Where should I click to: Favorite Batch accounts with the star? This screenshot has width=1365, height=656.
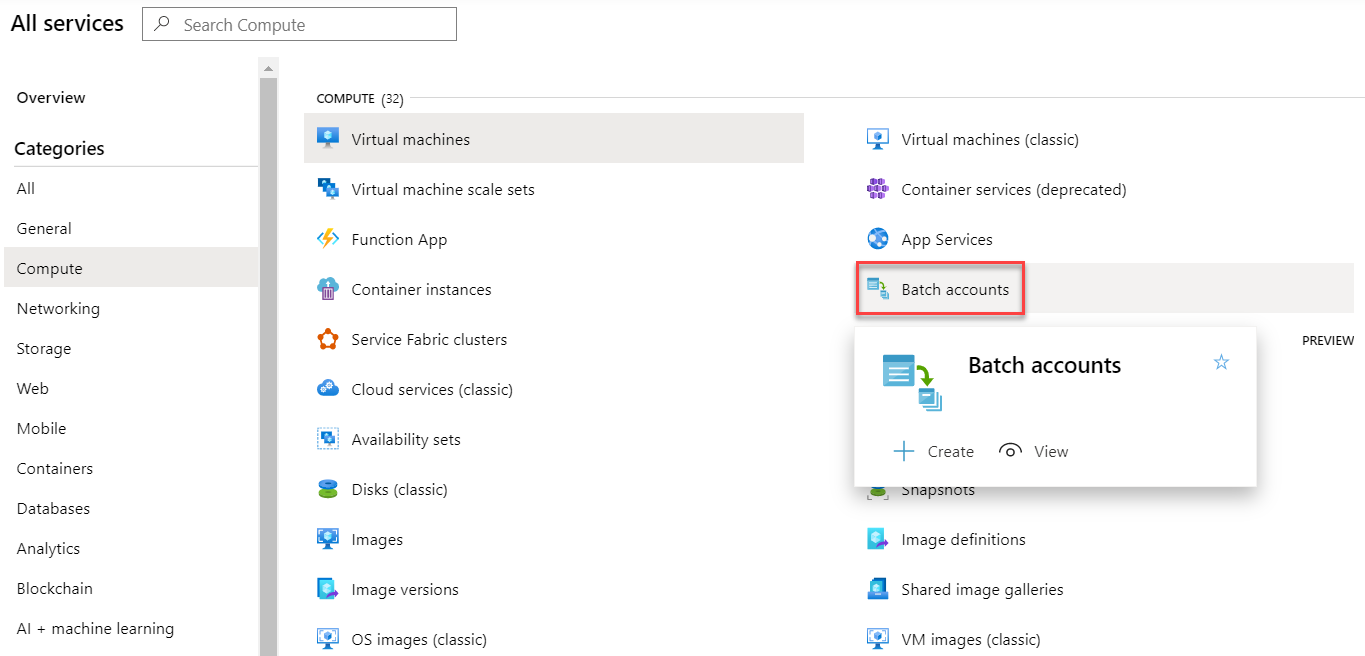pos(1221,362)
